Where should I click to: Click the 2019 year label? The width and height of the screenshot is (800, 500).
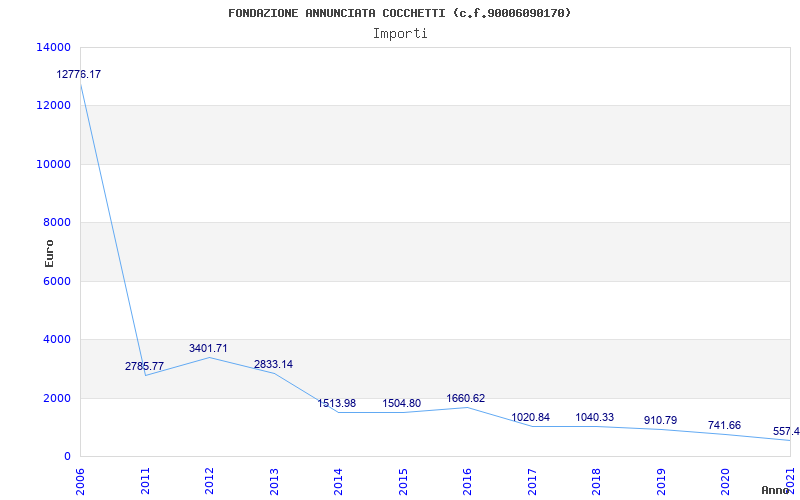tap(661, 481)
